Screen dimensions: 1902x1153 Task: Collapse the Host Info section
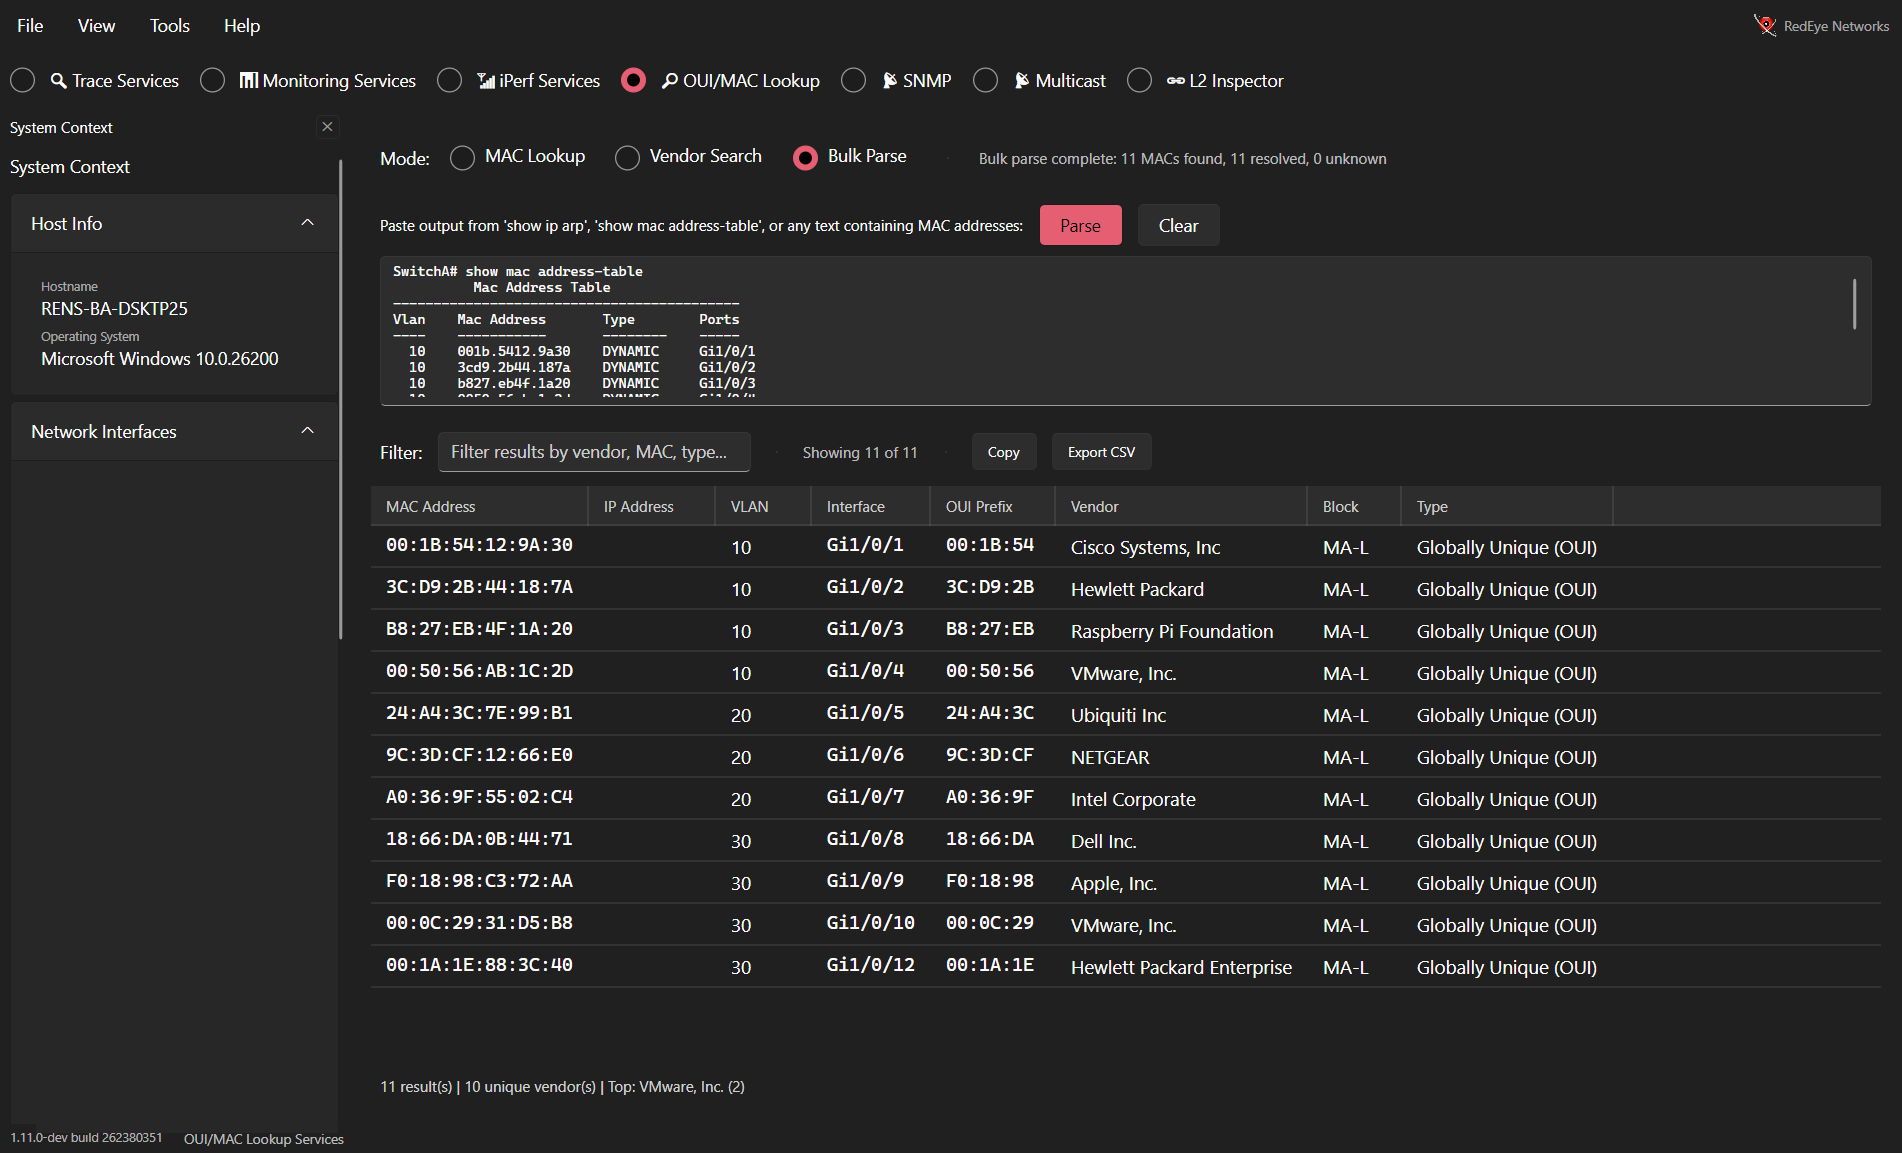[307, 223]
